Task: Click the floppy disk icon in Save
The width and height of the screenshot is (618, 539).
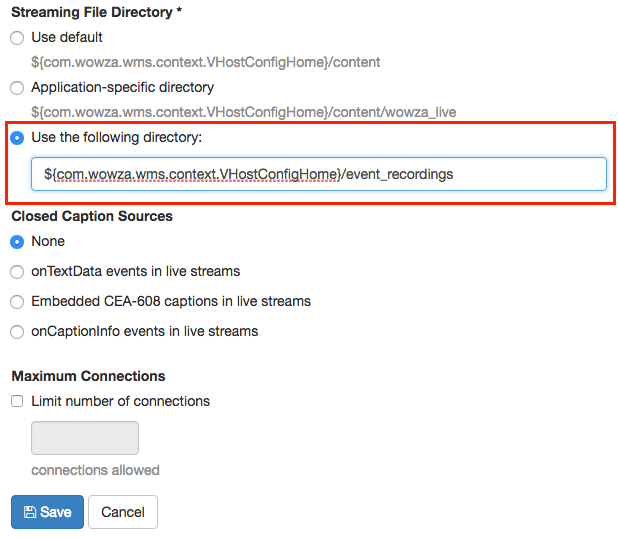Action: (30, 512)
